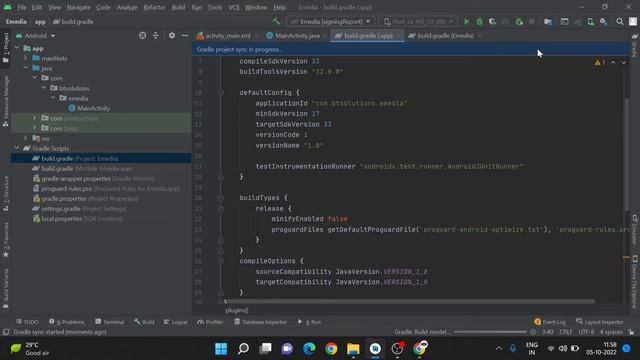This screenshot has width=640, height=360.
Task: Go to previous highlighted warning arrow
Action: [x=613, y=62]
